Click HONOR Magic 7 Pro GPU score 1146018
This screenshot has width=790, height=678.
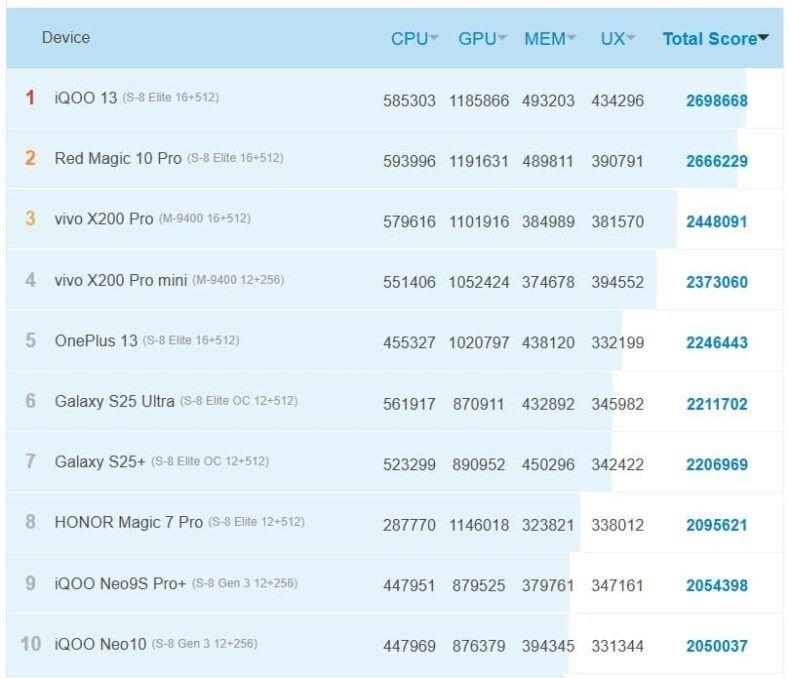click(x=479, y=525)
